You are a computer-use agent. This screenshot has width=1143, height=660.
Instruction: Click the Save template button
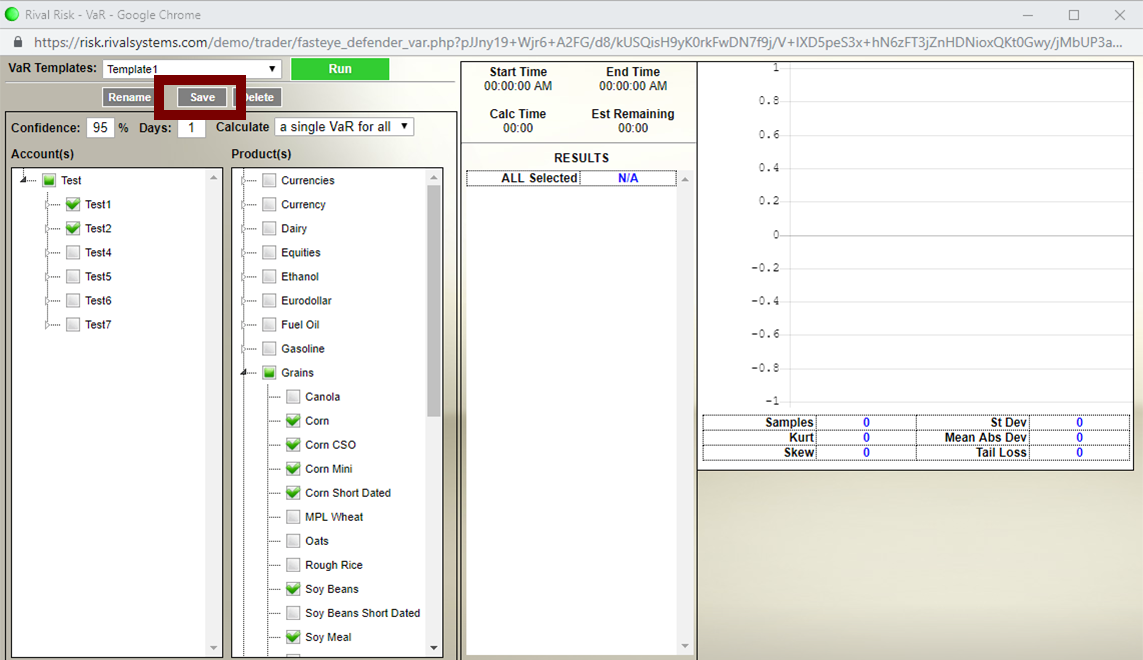pyautogui.click(x=202, y=97)
